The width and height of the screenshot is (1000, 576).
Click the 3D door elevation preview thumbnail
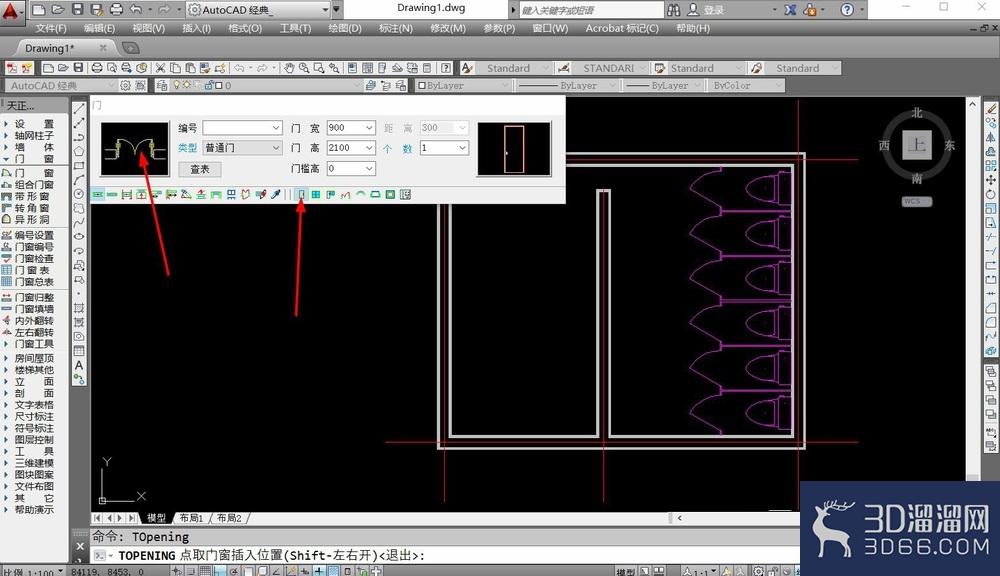(514, 149)
